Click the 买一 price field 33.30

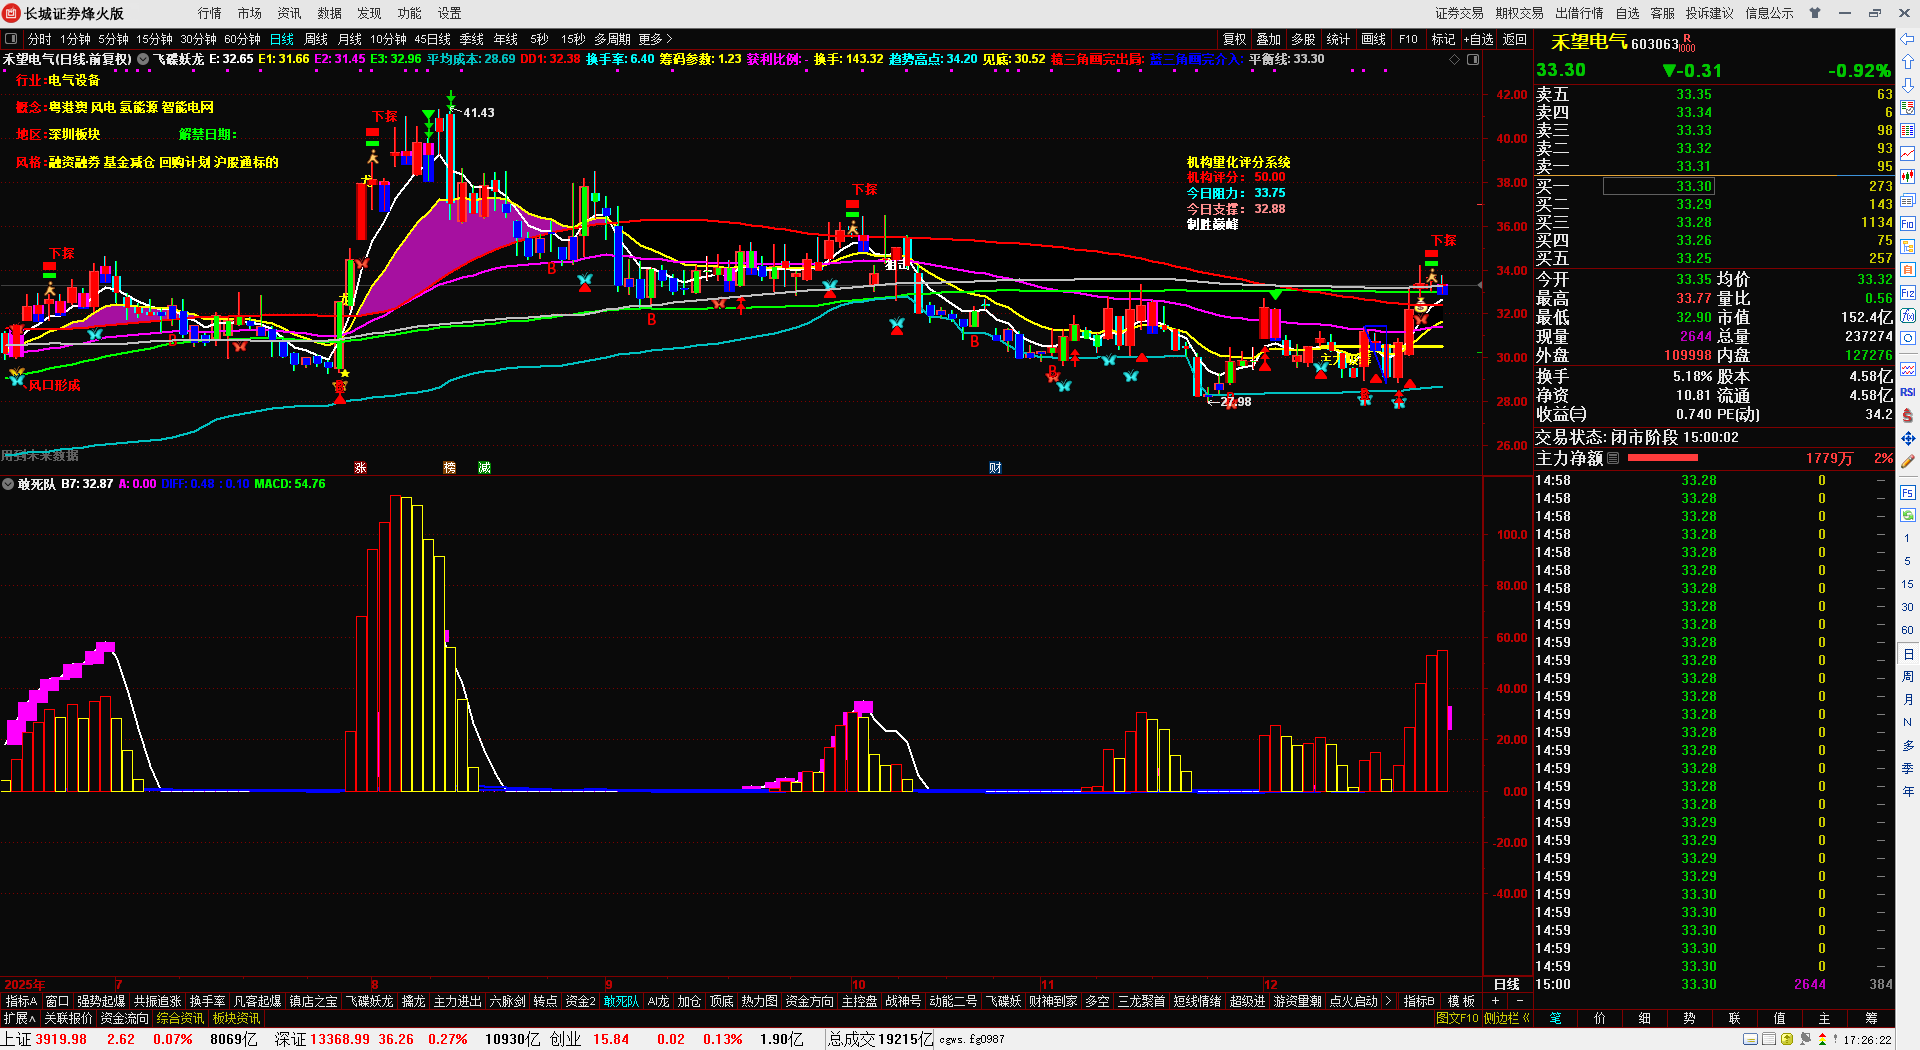tap(1659, 186)
